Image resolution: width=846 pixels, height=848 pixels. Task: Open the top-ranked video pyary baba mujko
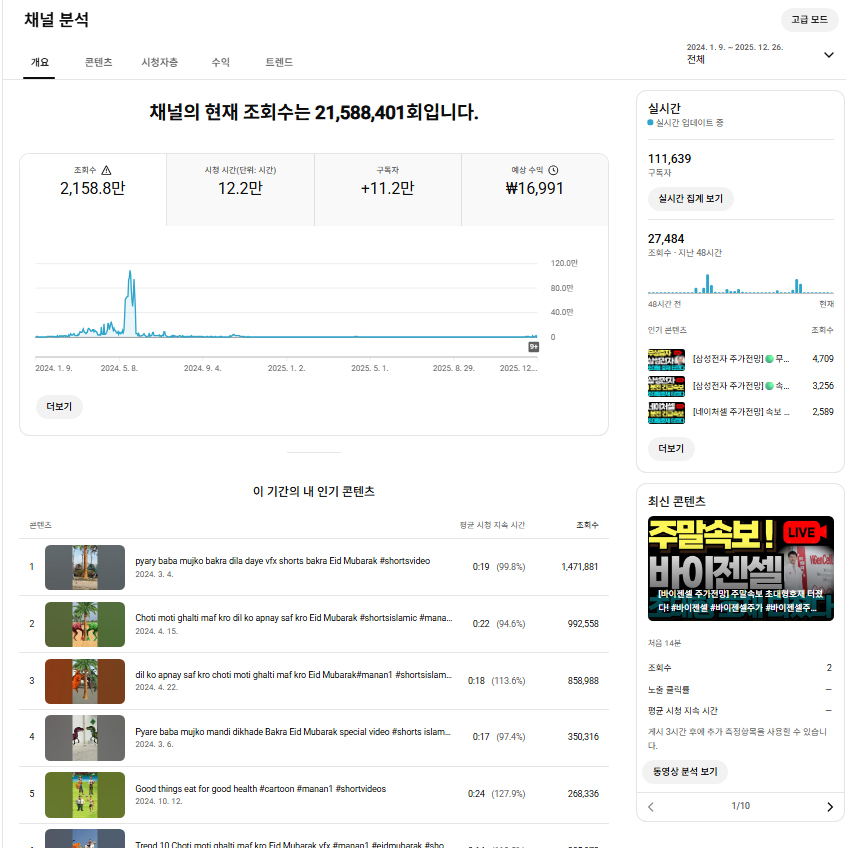coord(282,561)
